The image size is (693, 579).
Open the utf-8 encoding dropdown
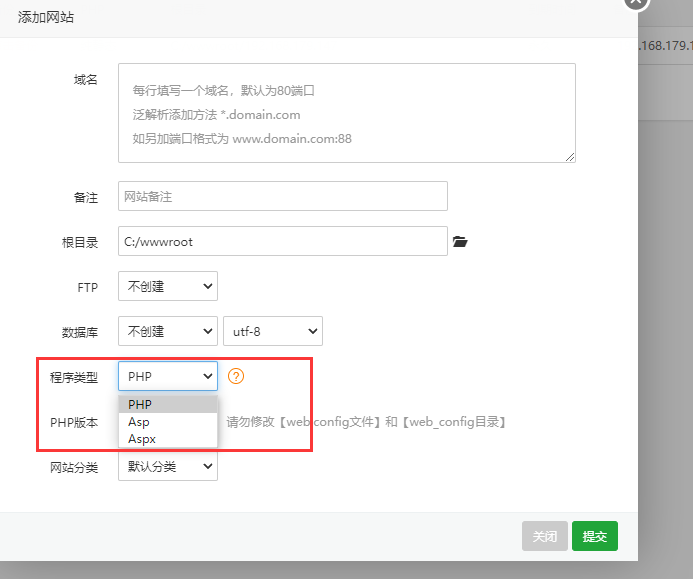tap(273, 331)
